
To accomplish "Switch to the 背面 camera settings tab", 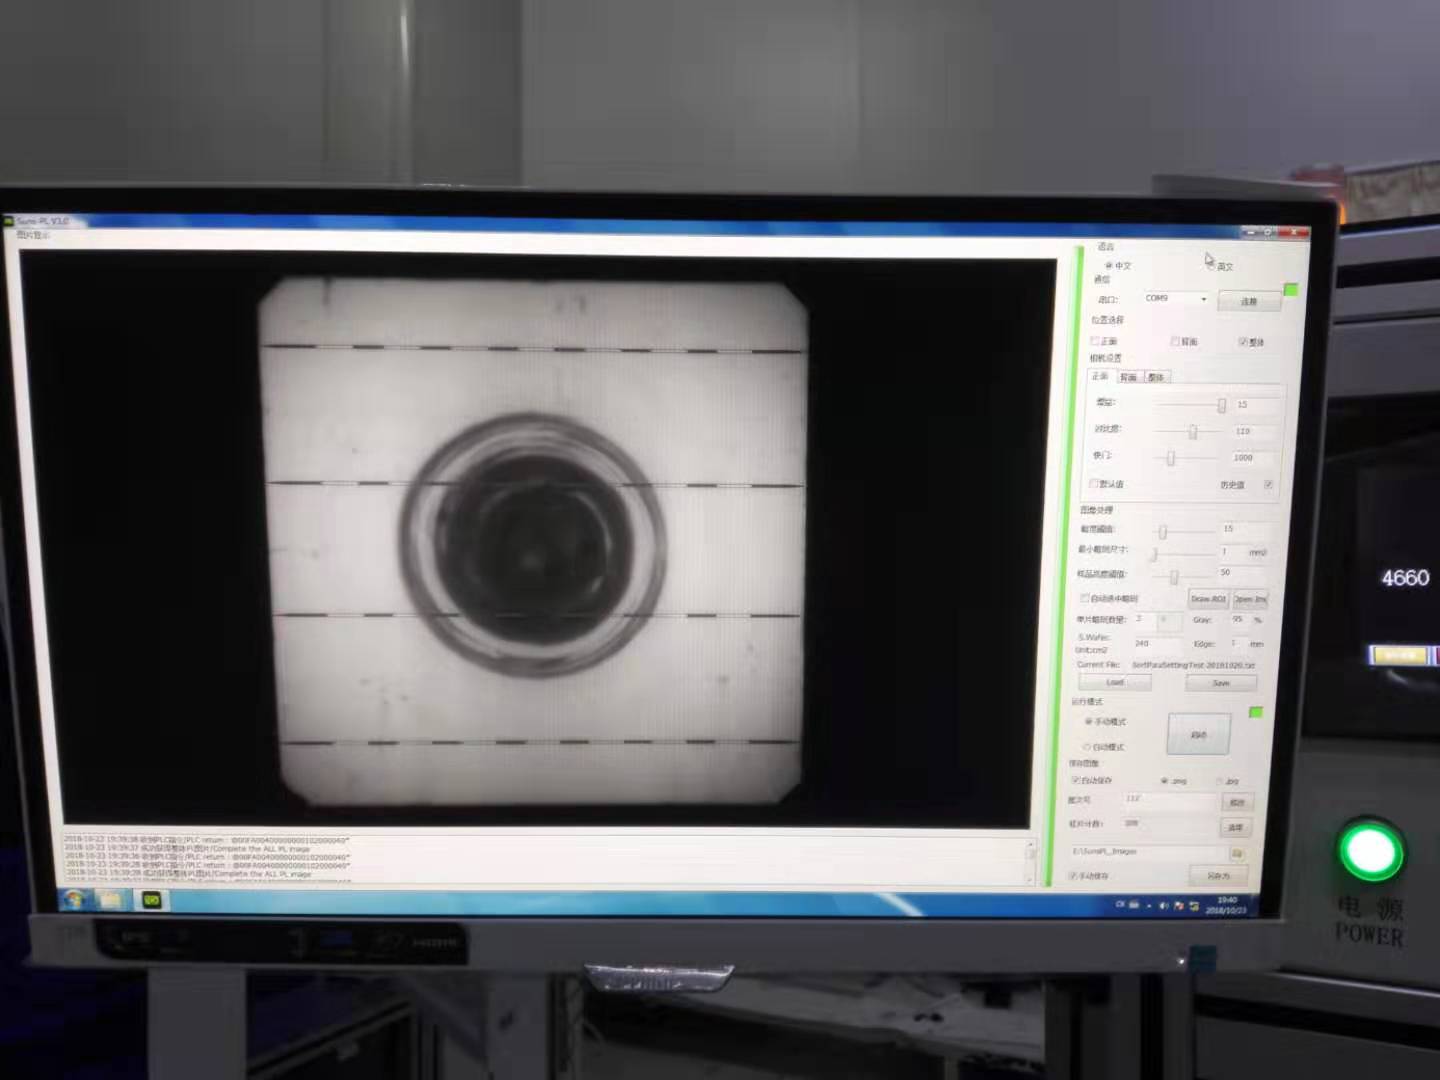I will click(1128, 377).
